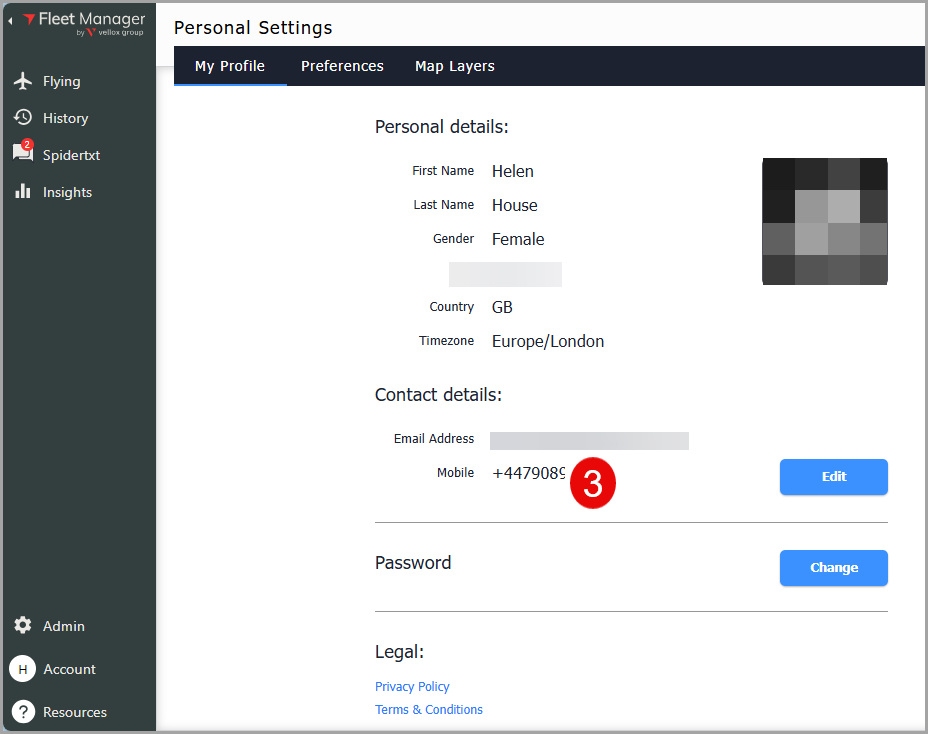This screenshot has height=734, width=928.
Task: Click the Account avatar with letter H
Action: (22, 669)
